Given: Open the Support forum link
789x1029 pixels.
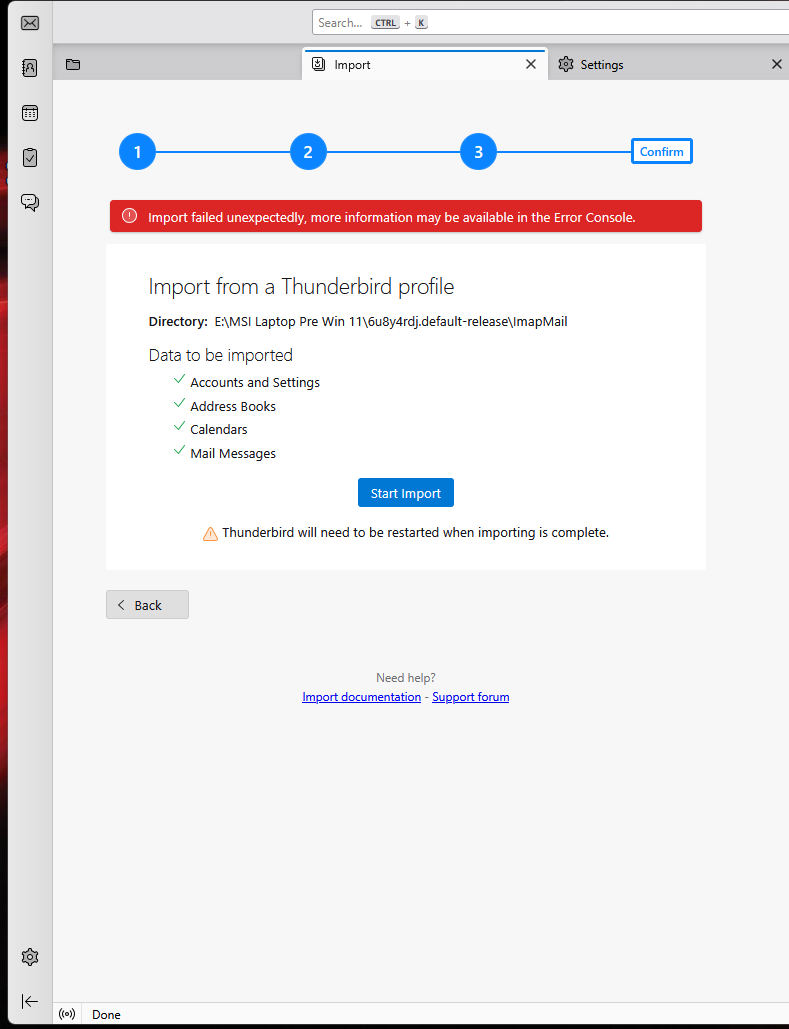Looking at the screenshot, I should 471,697.
